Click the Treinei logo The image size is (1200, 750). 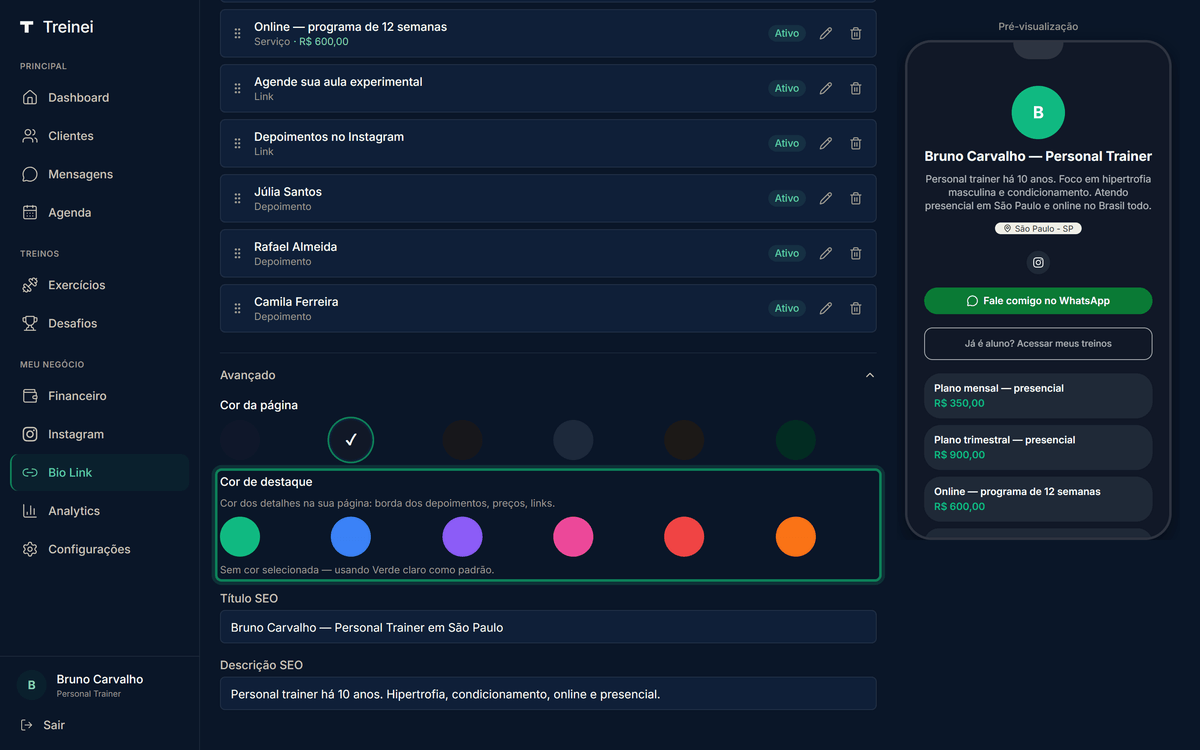(x=56, y=27)
